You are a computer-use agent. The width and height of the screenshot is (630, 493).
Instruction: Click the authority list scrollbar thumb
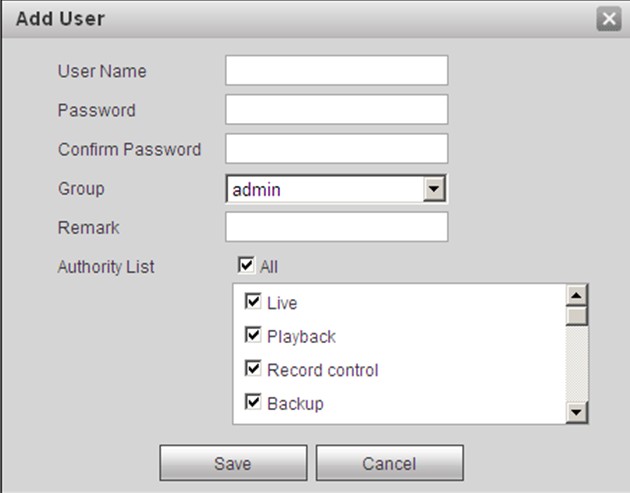pos(575,316)
